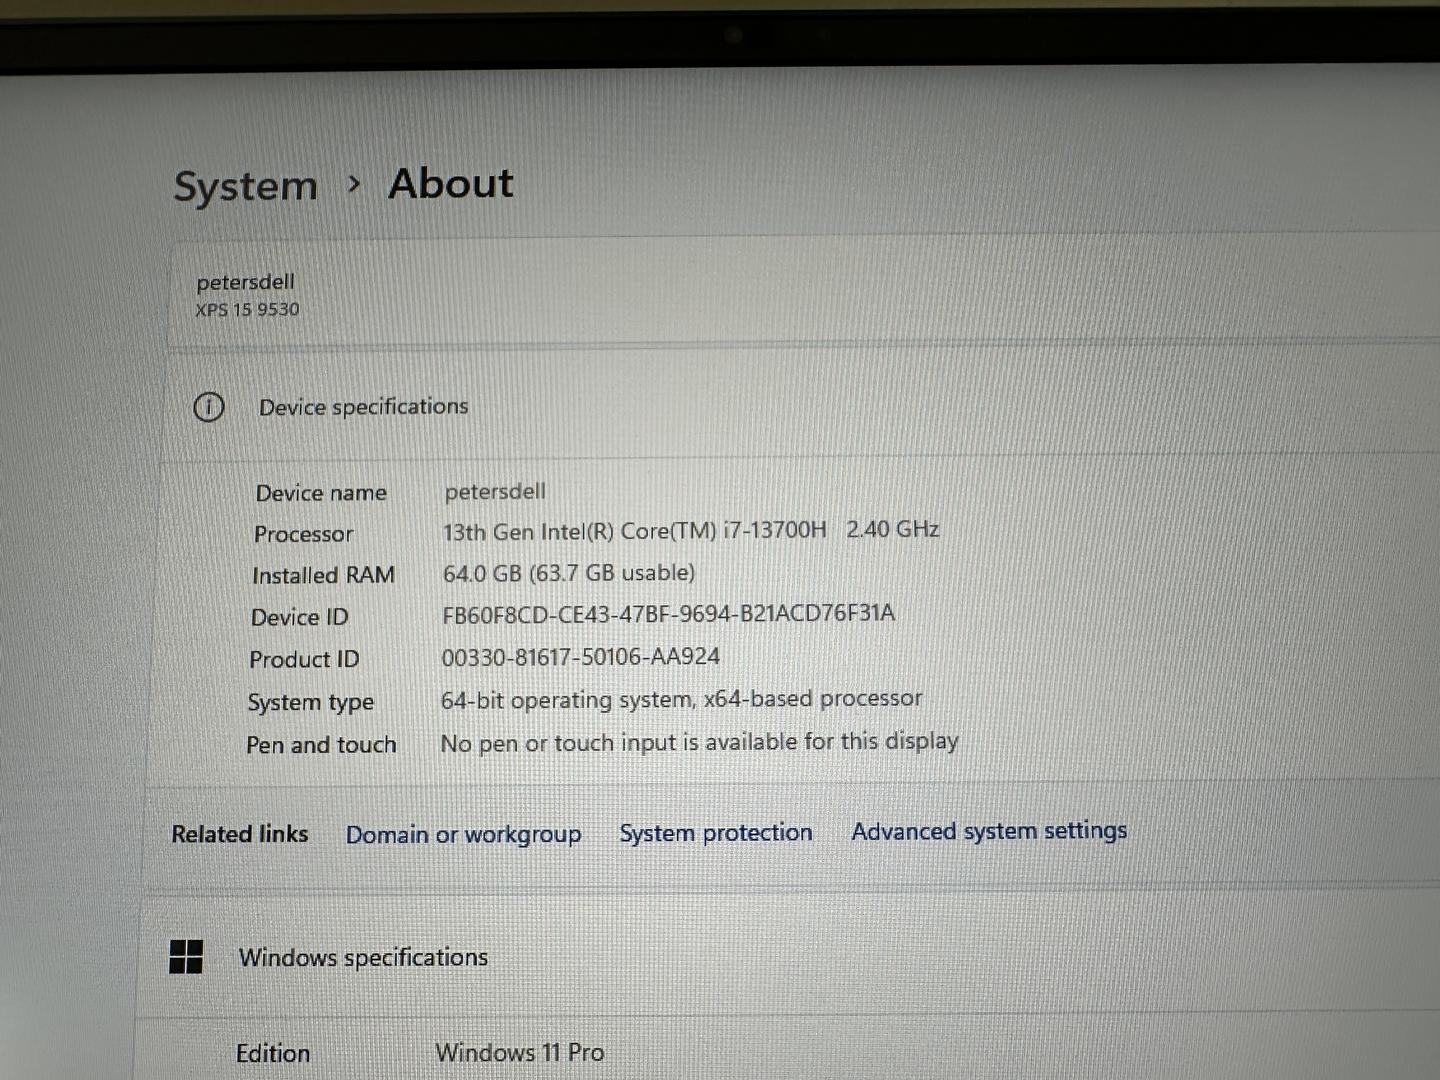
Task: Click the About page title
Action: [x=450, y=184]
